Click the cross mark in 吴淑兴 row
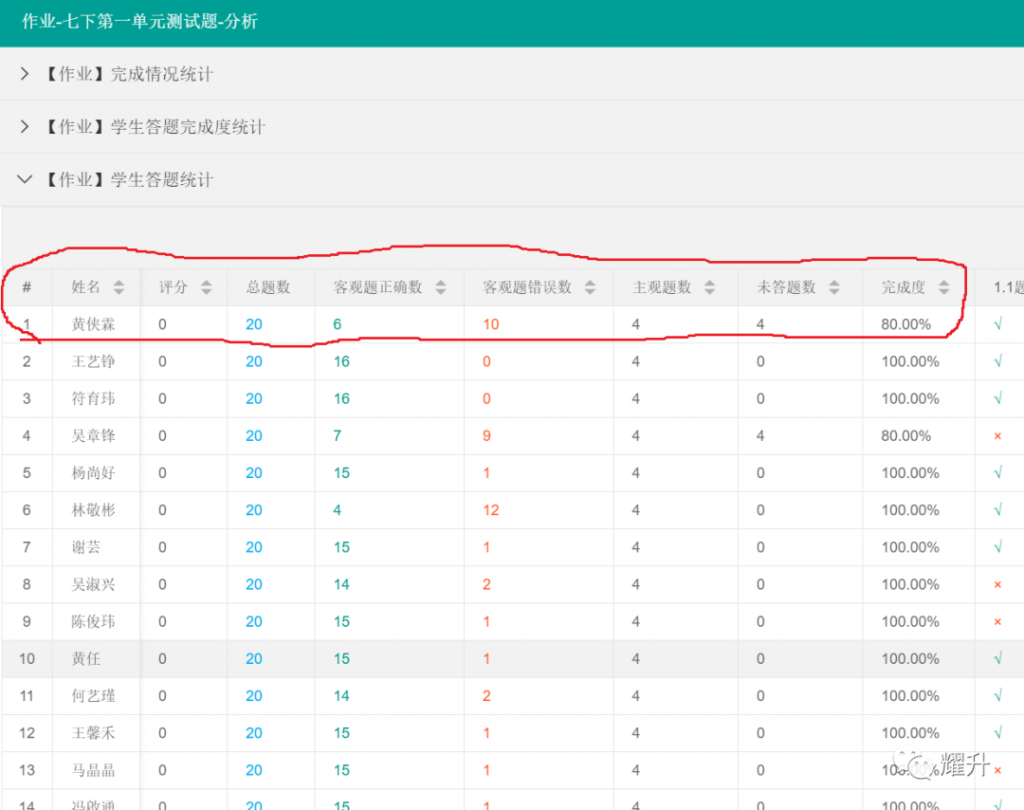The height and width of the screenshot is (810, 1024). [998, 585]
